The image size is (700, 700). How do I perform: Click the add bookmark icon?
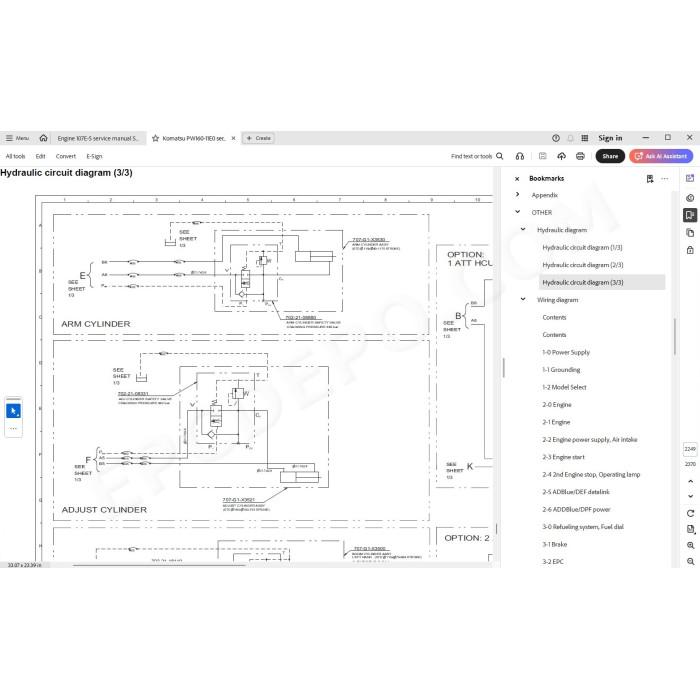tap(650, 179)
